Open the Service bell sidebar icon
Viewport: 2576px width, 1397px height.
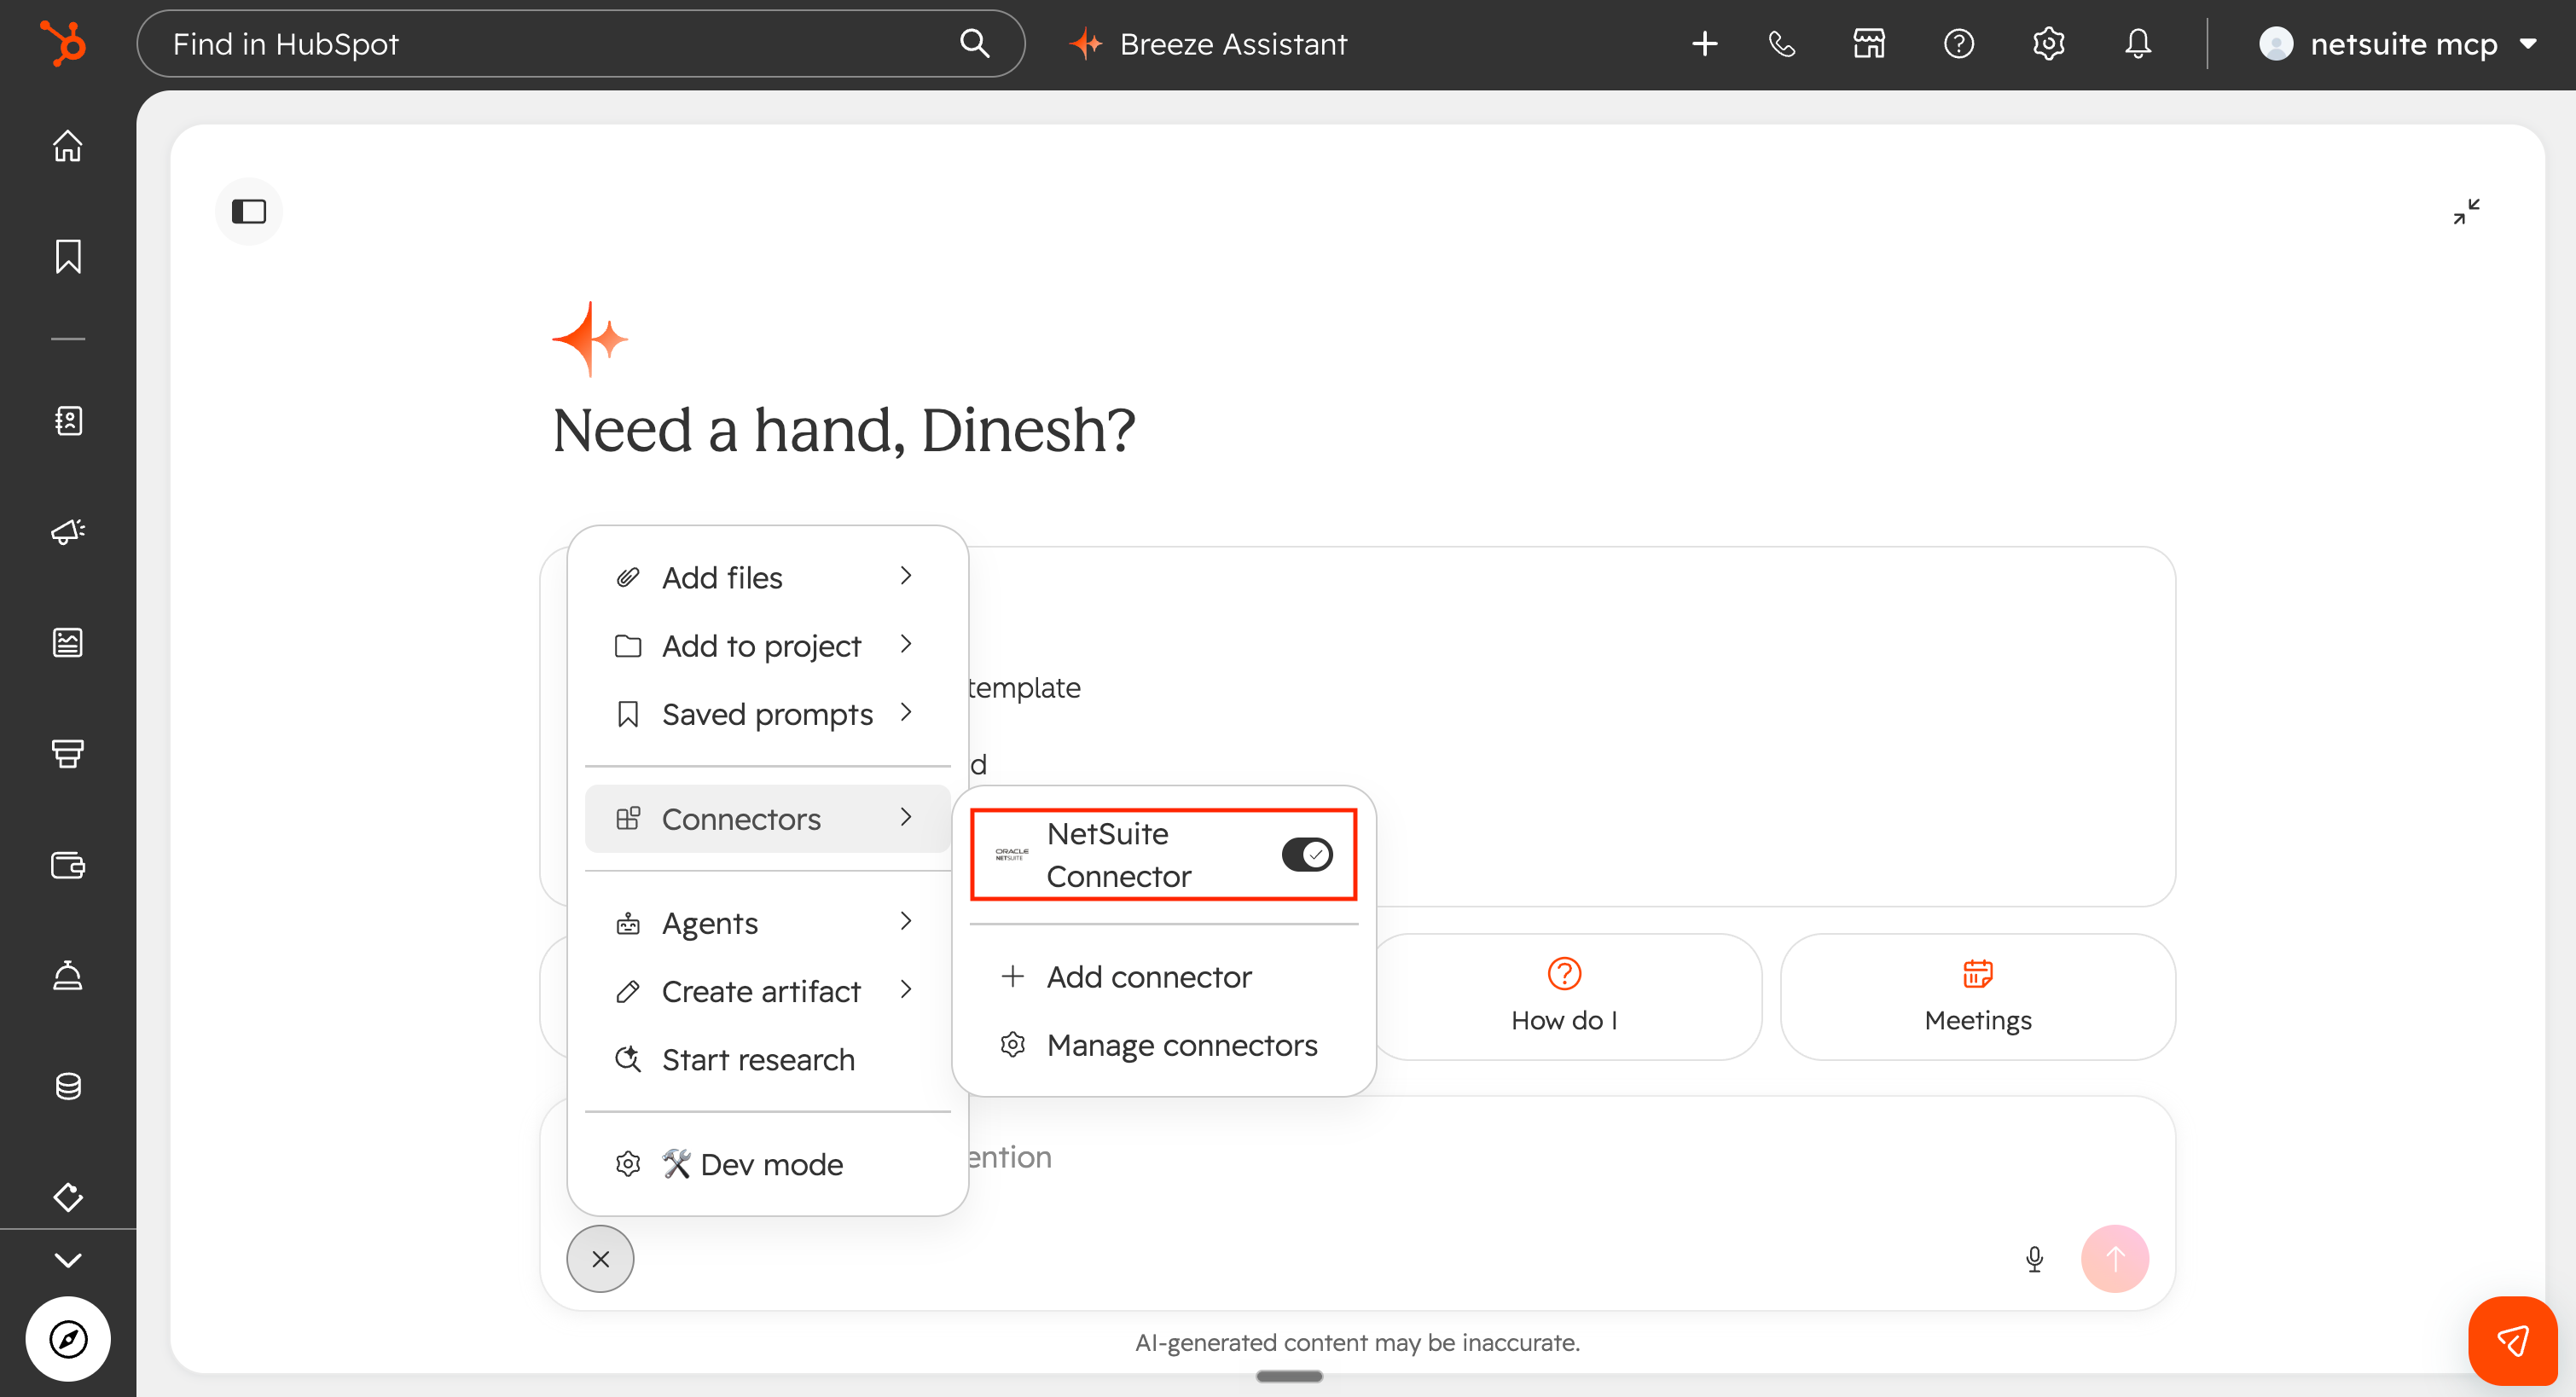coord(68,975)
